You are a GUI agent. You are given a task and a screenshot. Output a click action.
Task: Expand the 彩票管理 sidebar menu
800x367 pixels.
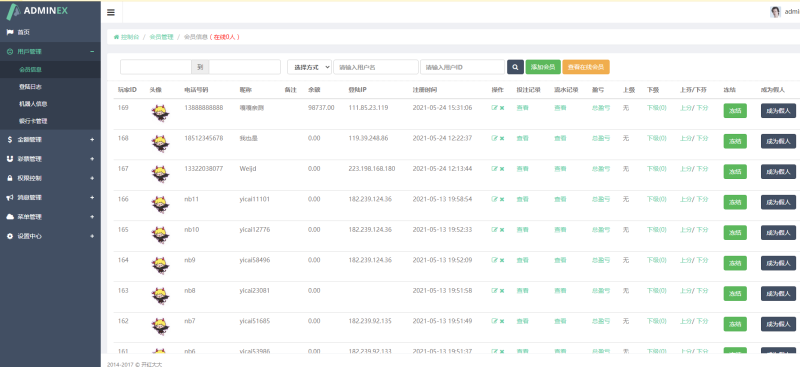(50, 159)
